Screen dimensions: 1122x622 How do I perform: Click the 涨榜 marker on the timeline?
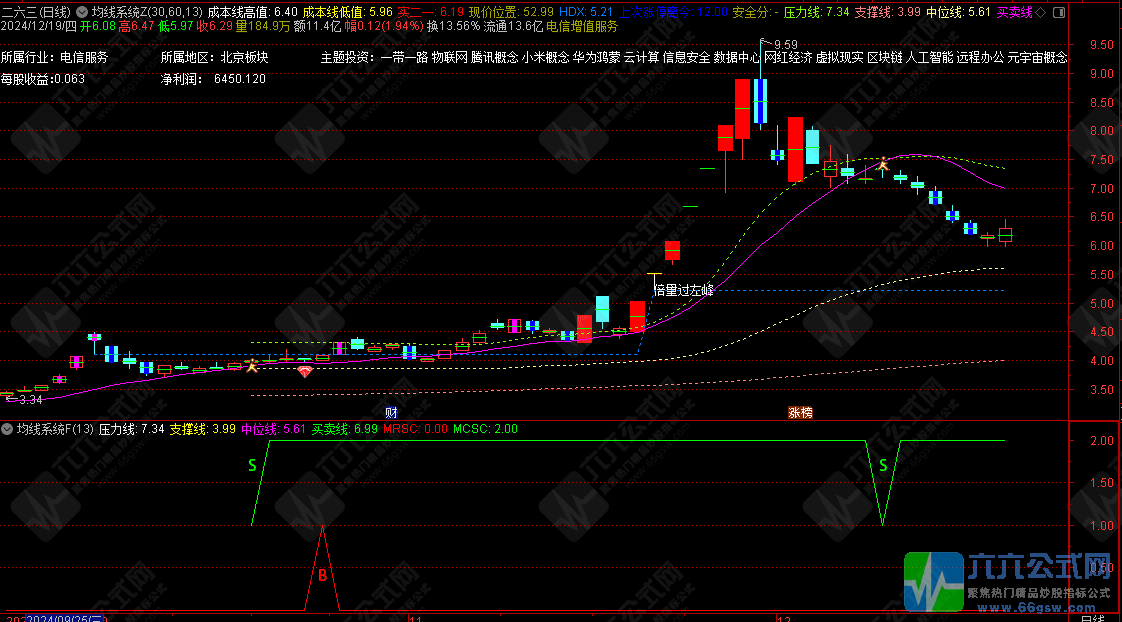(800, 412)
